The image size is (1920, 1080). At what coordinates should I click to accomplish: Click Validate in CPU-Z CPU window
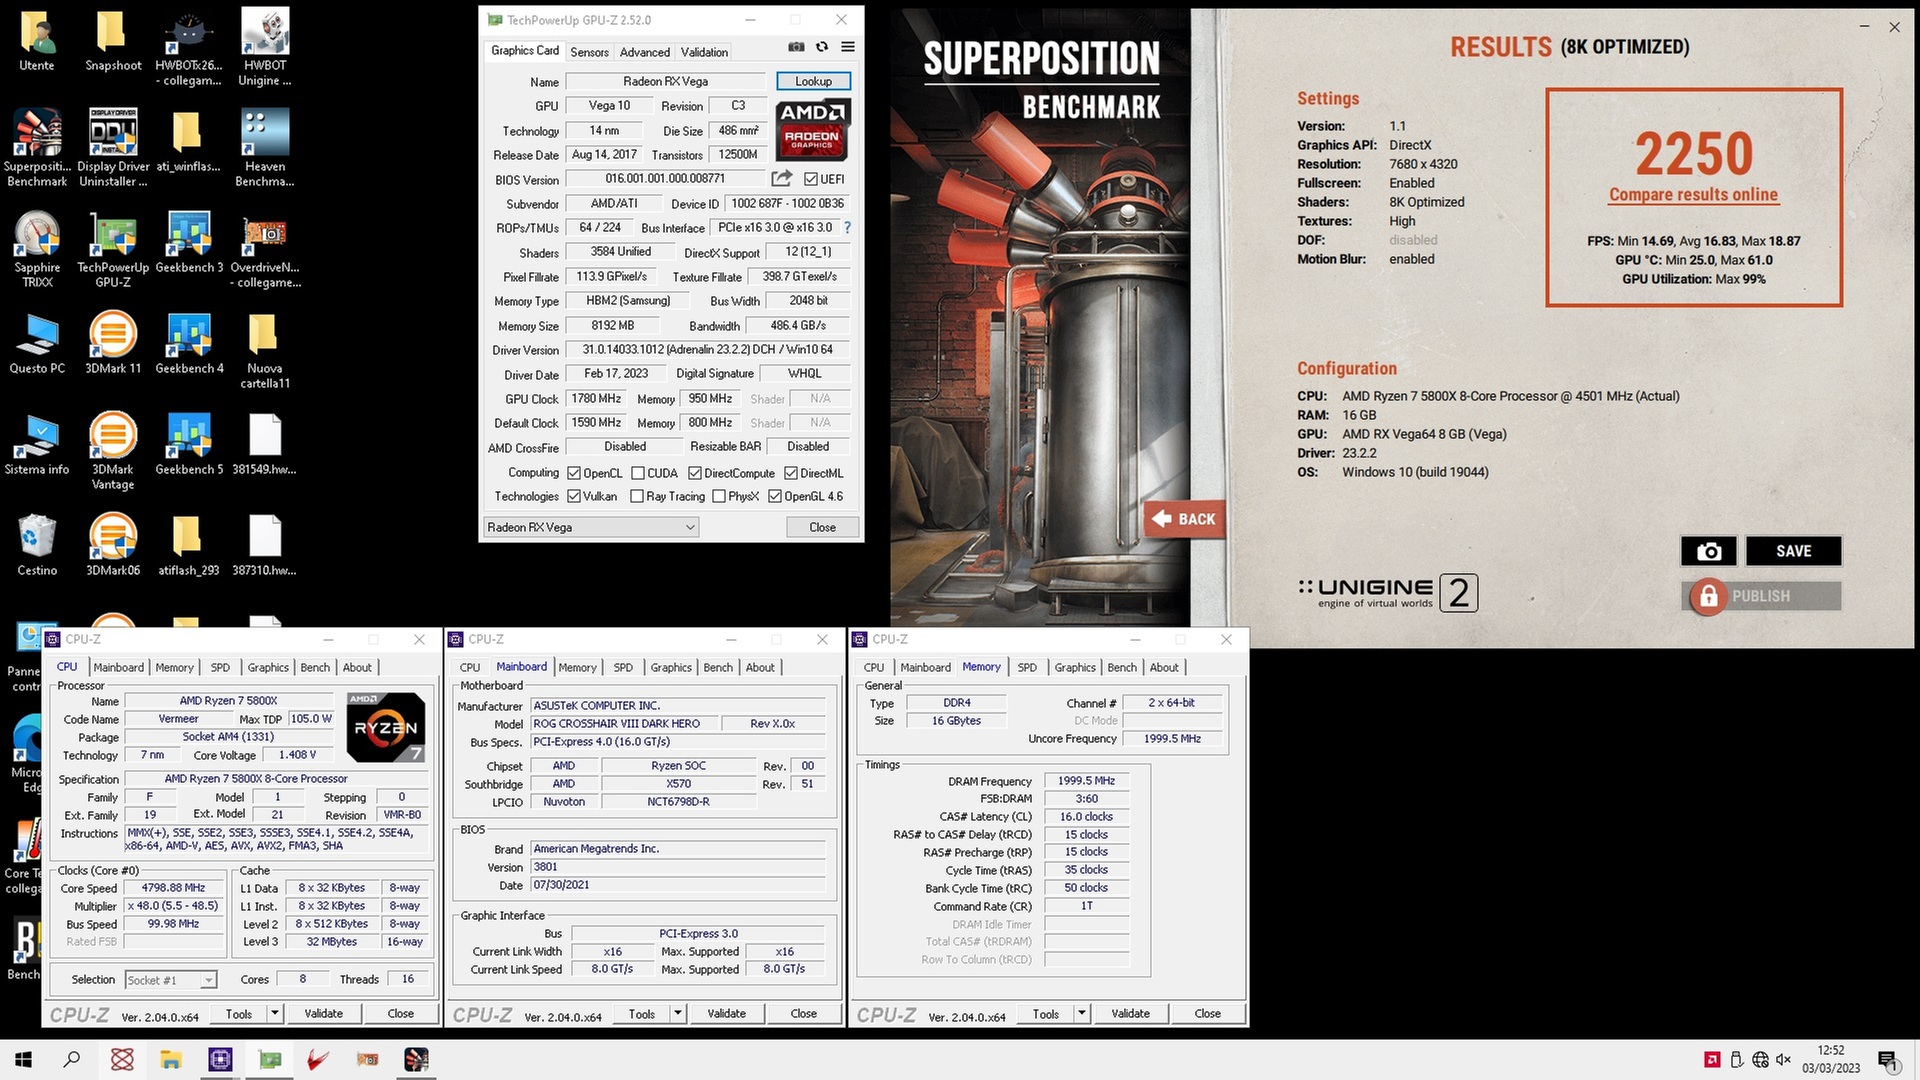[323, 1013]
